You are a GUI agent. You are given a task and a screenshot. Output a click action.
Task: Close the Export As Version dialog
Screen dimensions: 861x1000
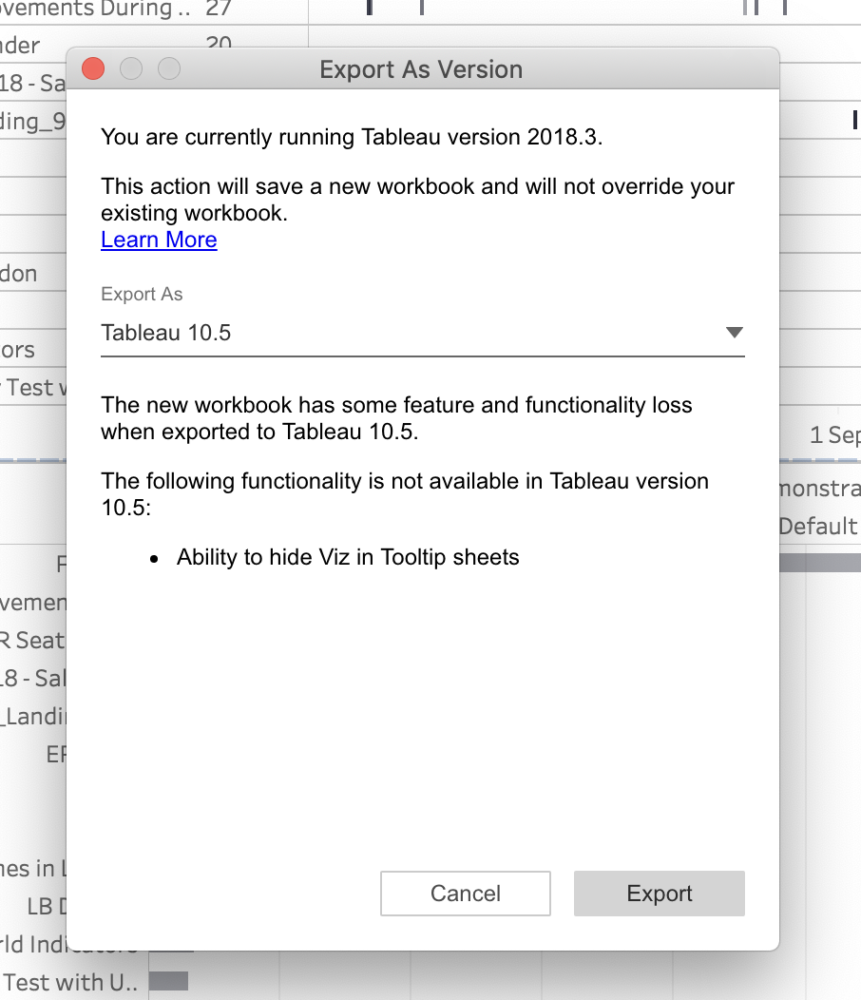coord(94,69)
